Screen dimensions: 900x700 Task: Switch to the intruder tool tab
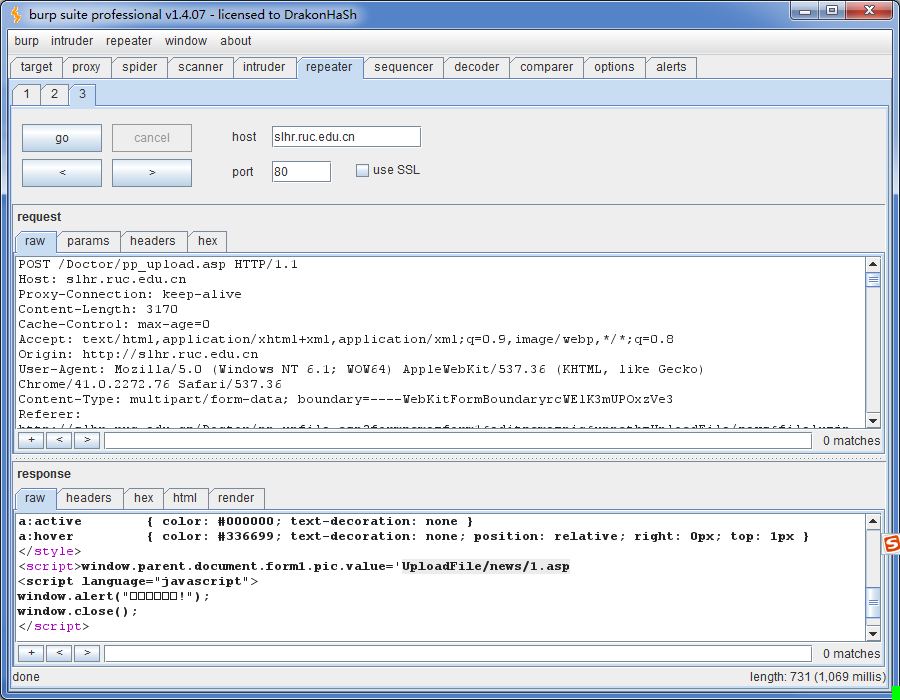(264, 67)
